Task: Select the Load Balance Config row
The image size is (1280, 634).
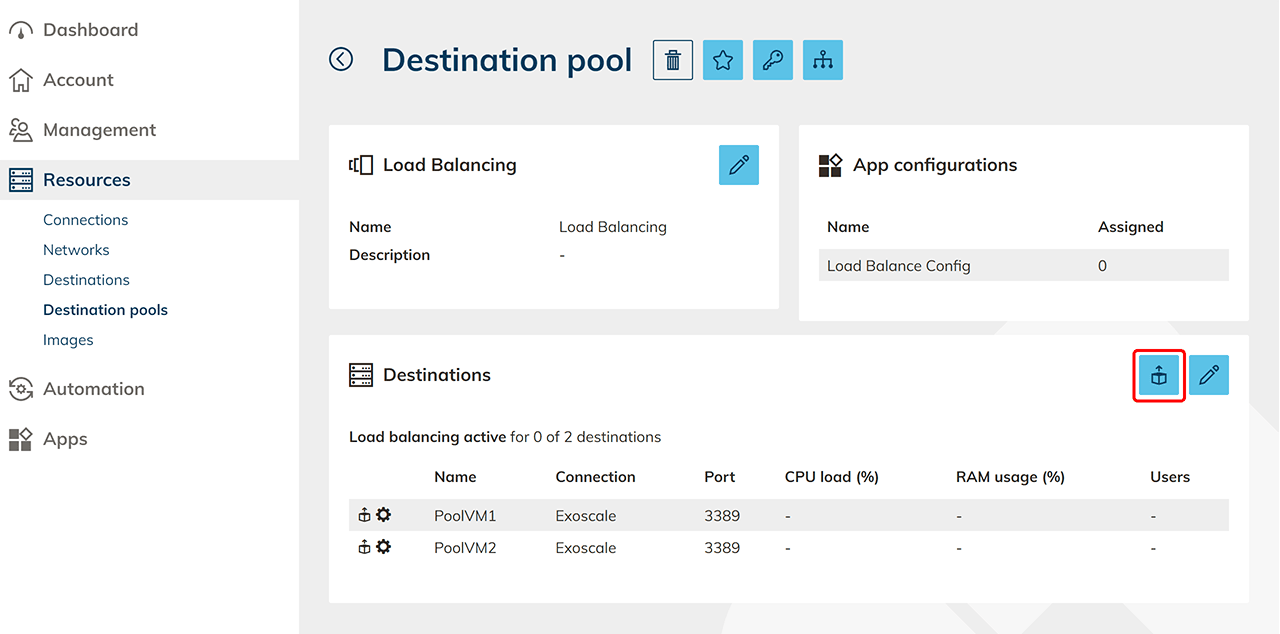Action: coord(1023,266)
